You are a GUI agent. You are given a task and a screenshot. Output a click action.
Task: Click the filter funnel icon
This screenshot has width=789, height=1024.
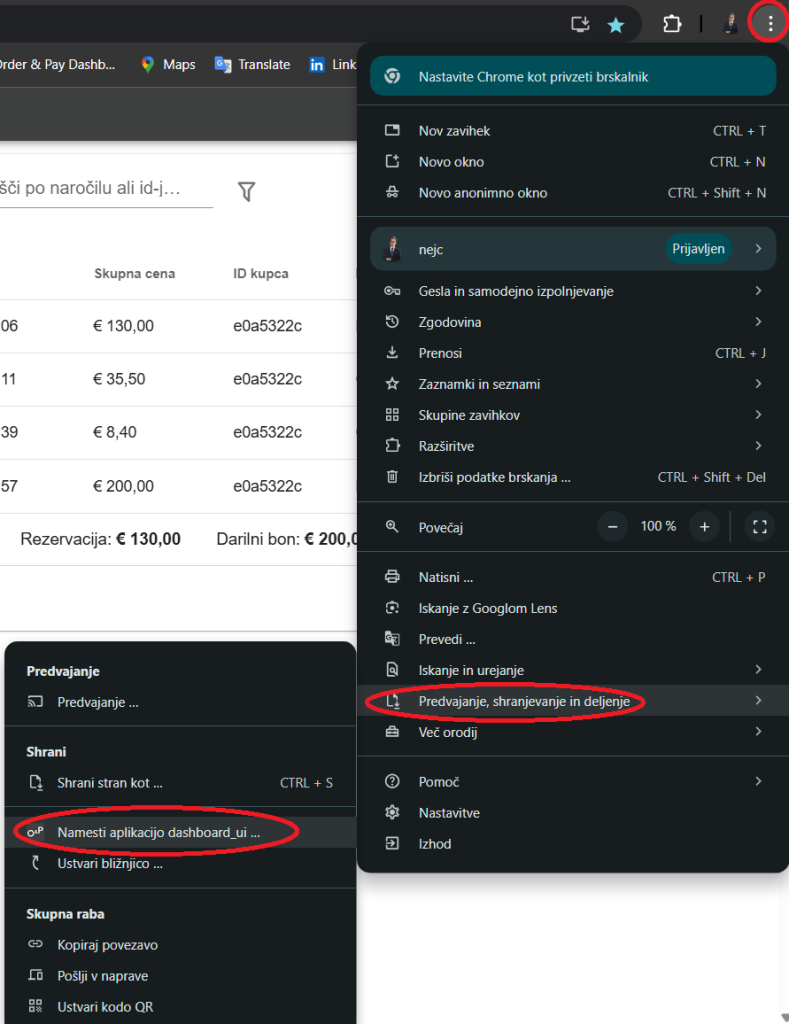[x=246, y=191]
